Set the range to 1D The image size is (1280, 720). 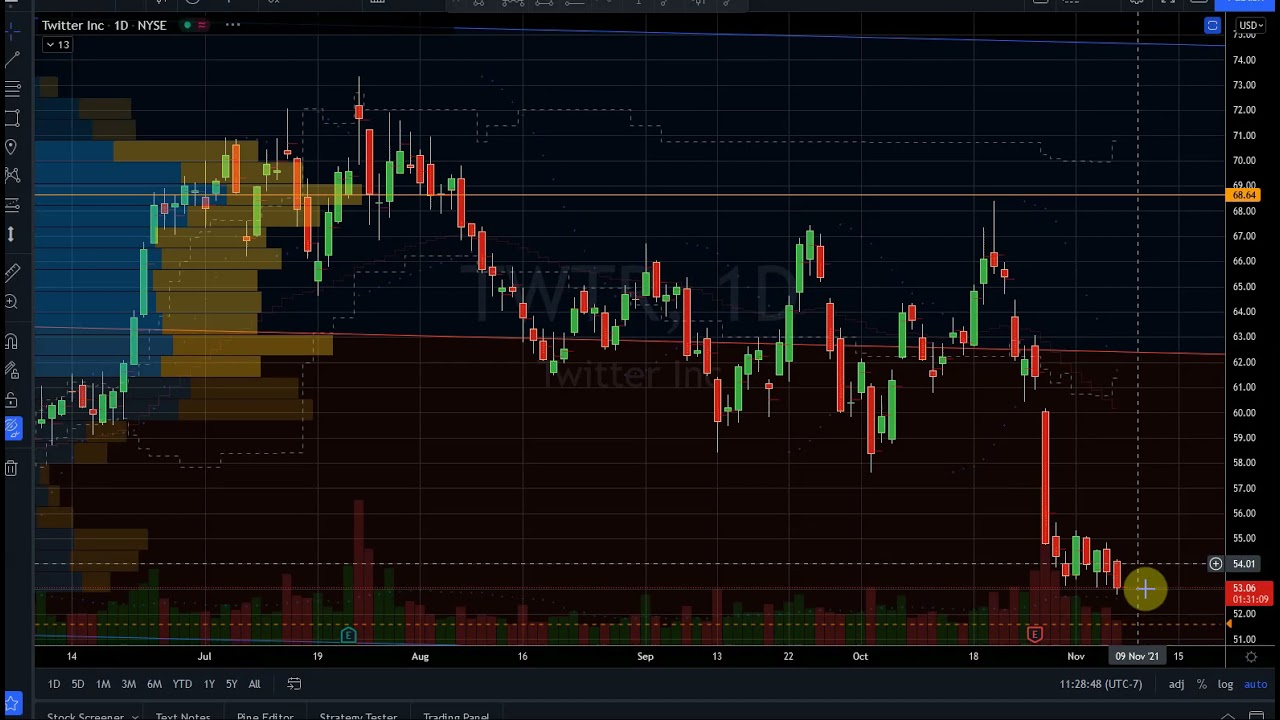[54, 684]
